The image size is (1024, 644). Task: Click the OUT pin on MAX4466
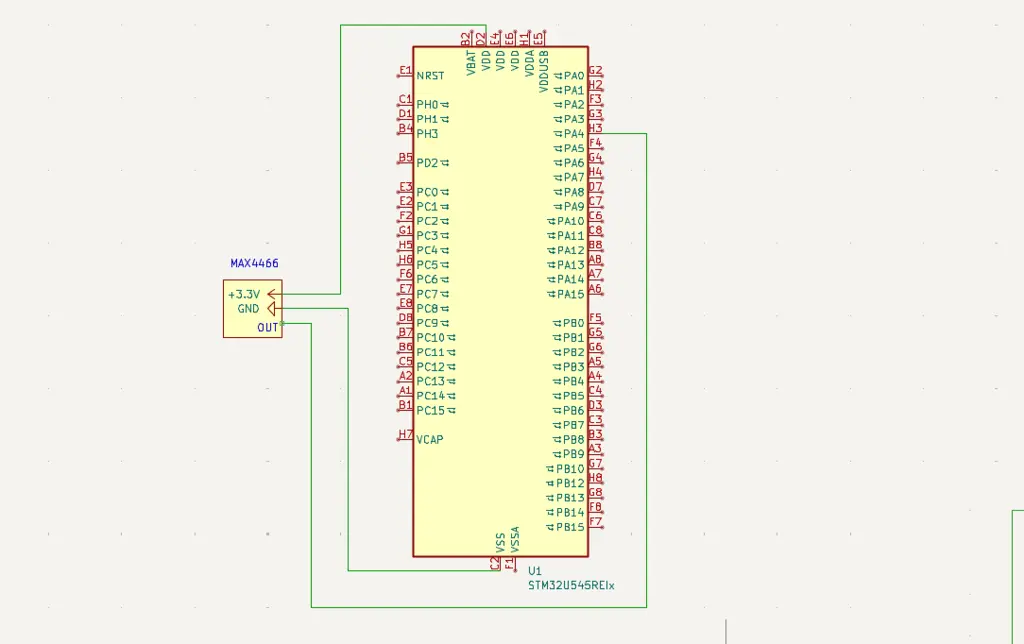pos(268,327)
